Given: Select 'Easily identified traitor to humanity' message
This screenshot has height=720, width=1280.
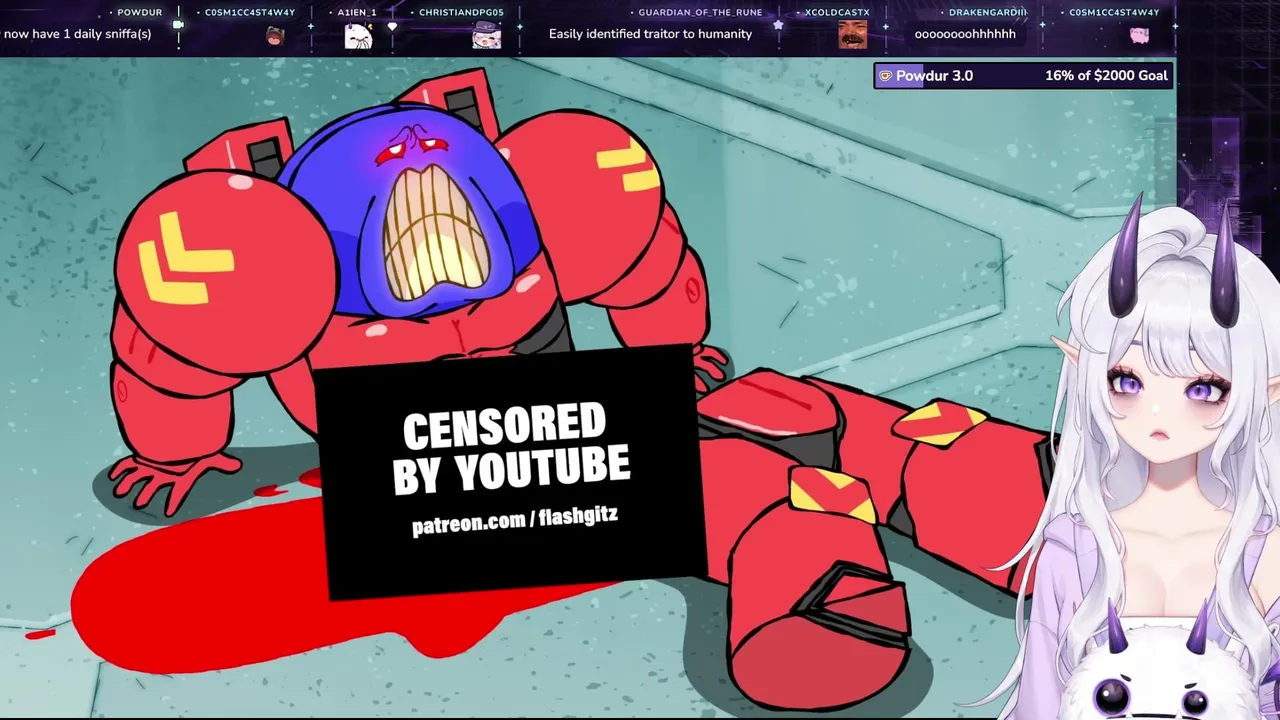Looking at the screenshot, I should tap(650, 34).
